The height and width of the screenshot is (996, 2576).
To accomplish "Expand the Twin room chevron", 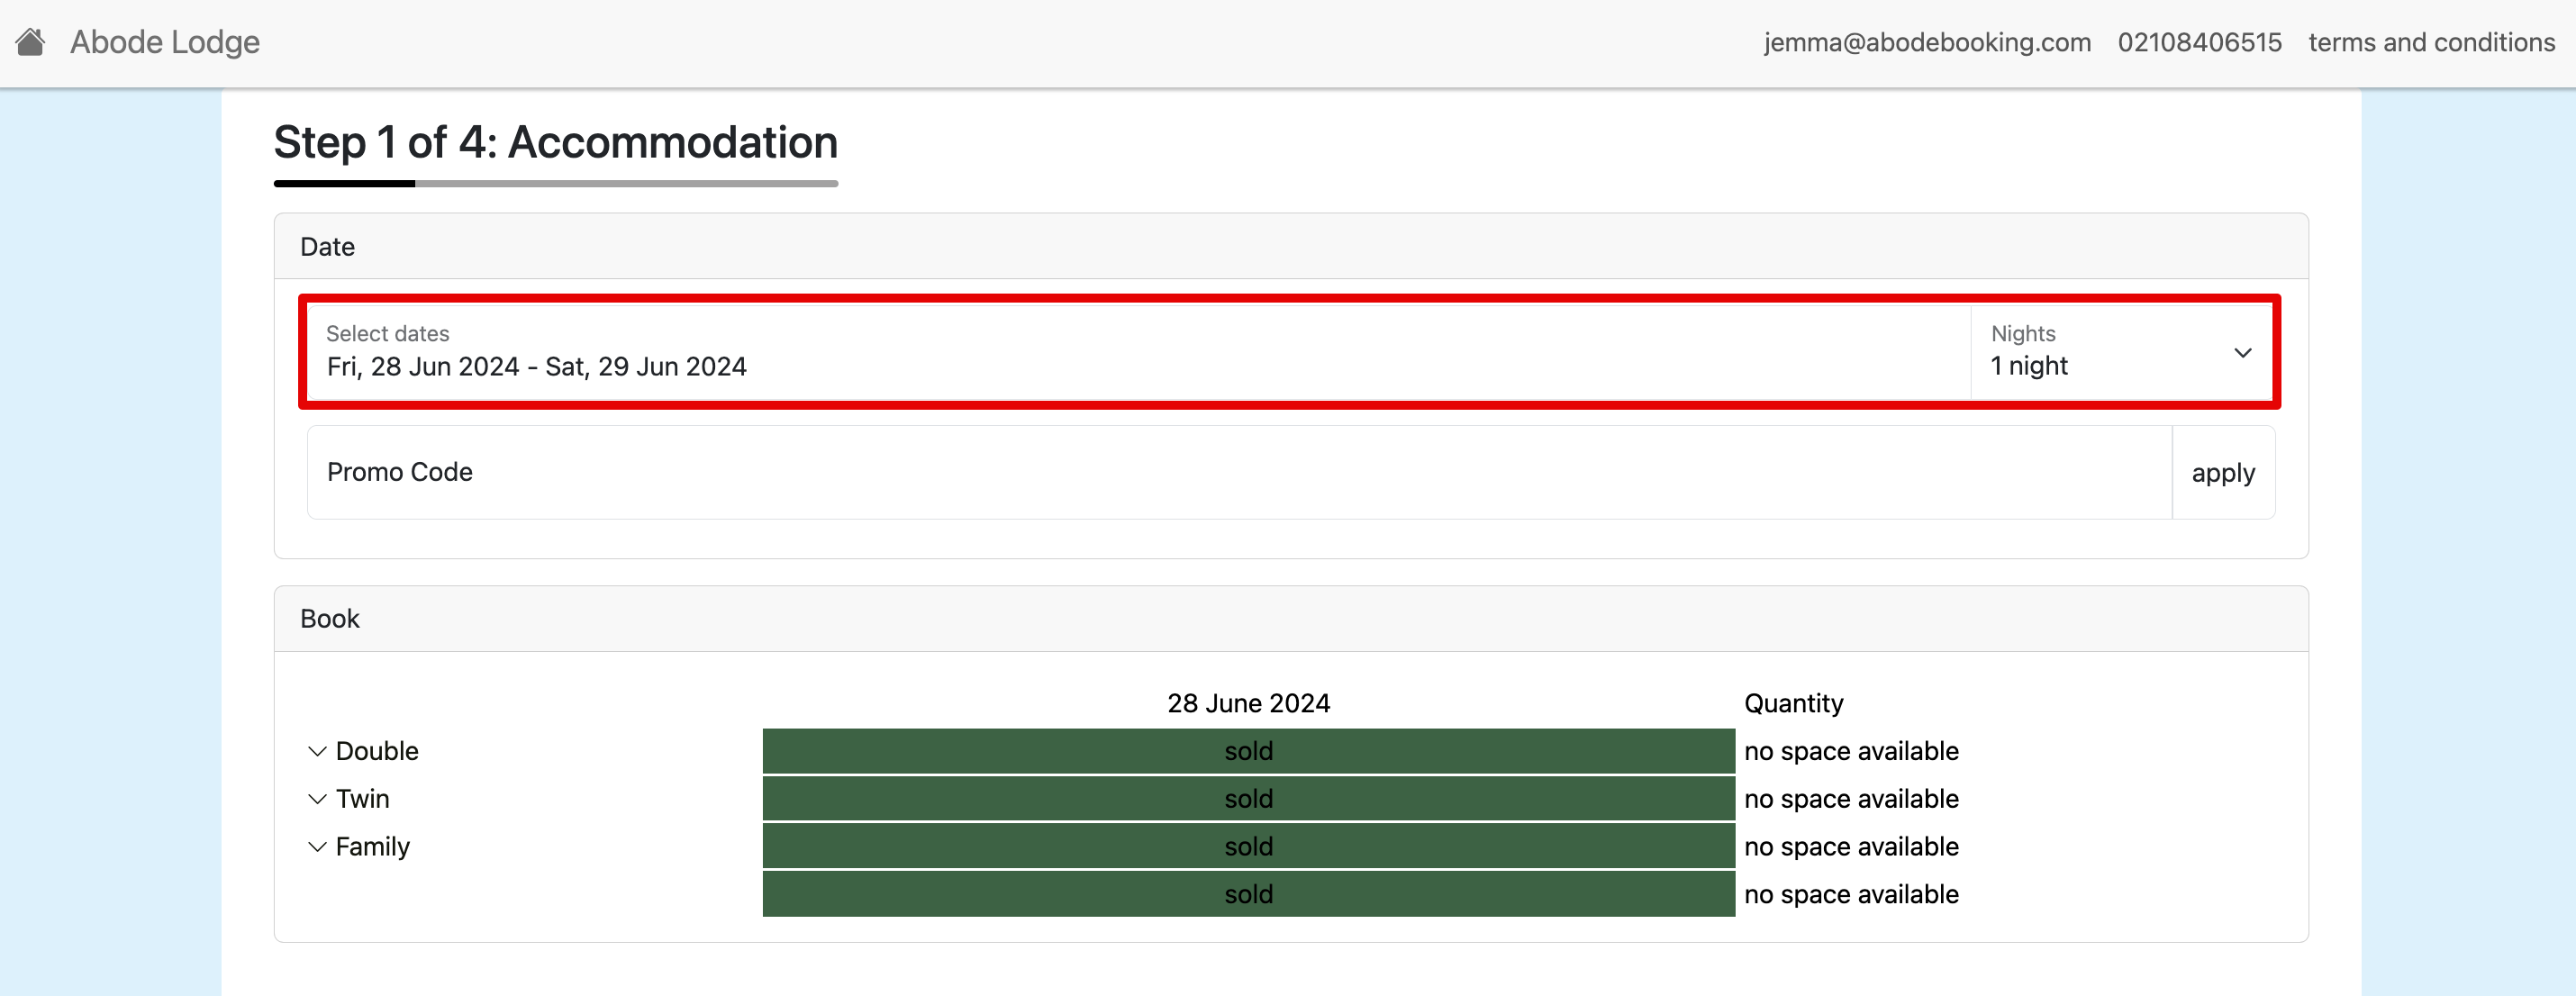I will [317, 799].
